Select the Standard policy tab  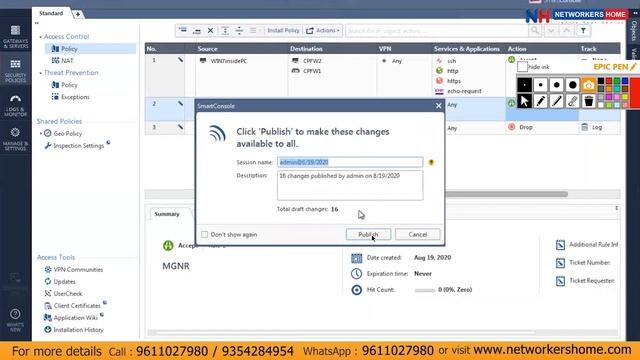click(51, 13)
